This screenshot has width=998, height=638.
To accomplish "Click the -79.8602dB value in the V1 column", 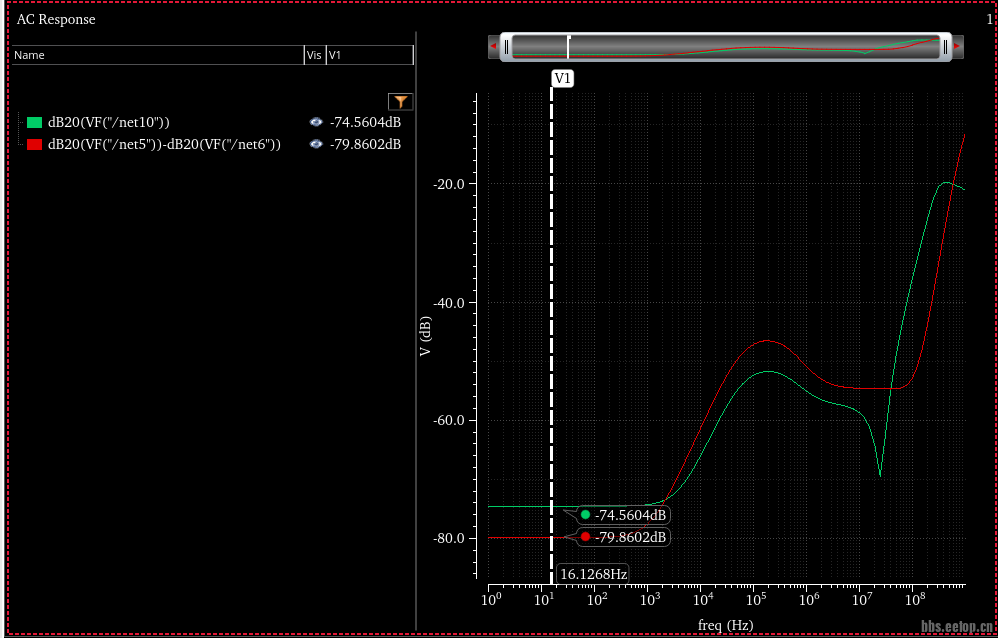I will coord(365,145).
